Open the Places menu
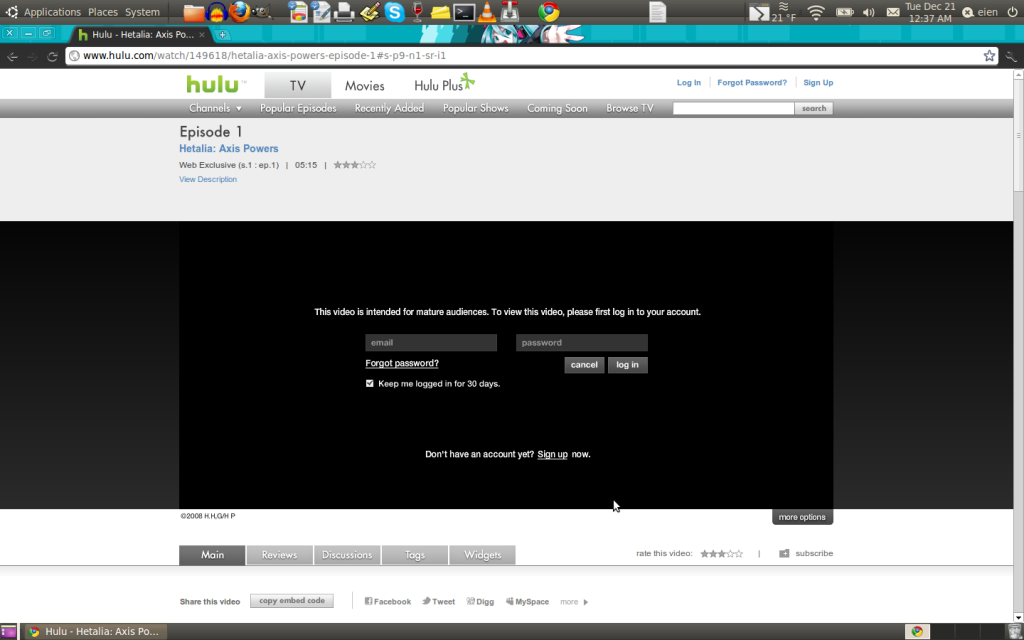 [x=103, y=12]
